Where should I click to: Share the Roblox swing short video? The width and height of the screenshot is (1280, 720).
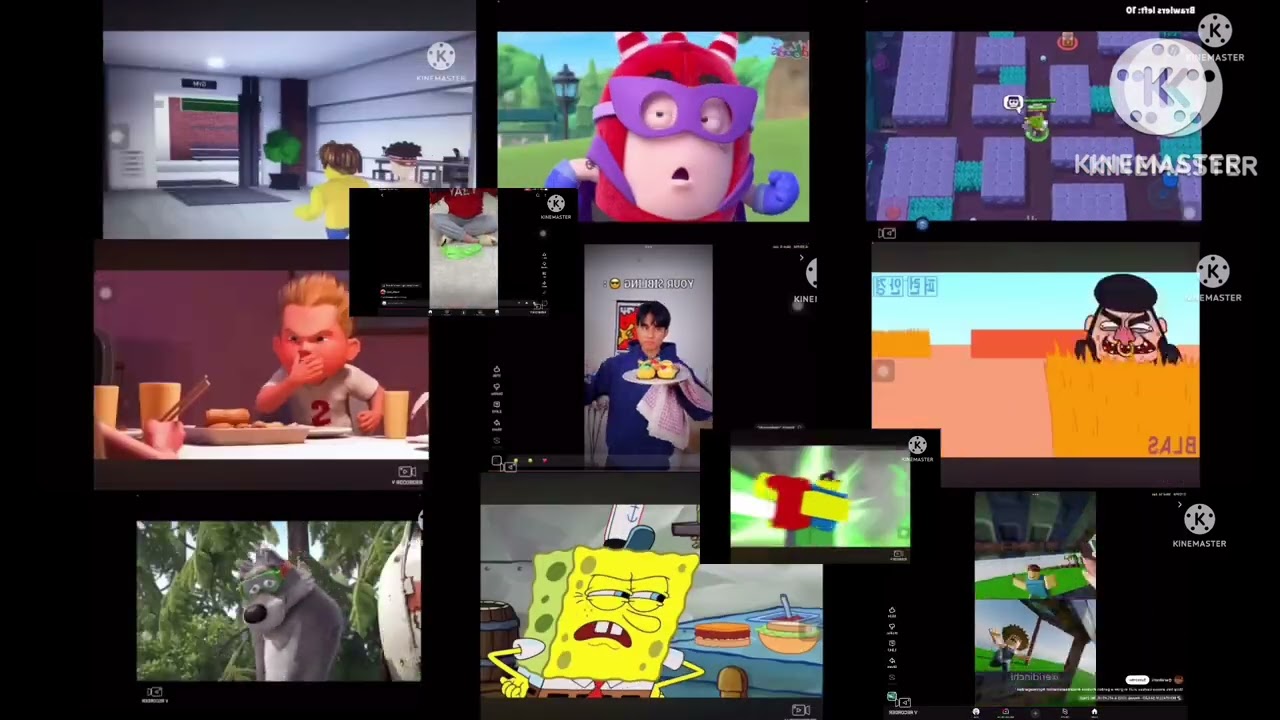tap(892, 662)
